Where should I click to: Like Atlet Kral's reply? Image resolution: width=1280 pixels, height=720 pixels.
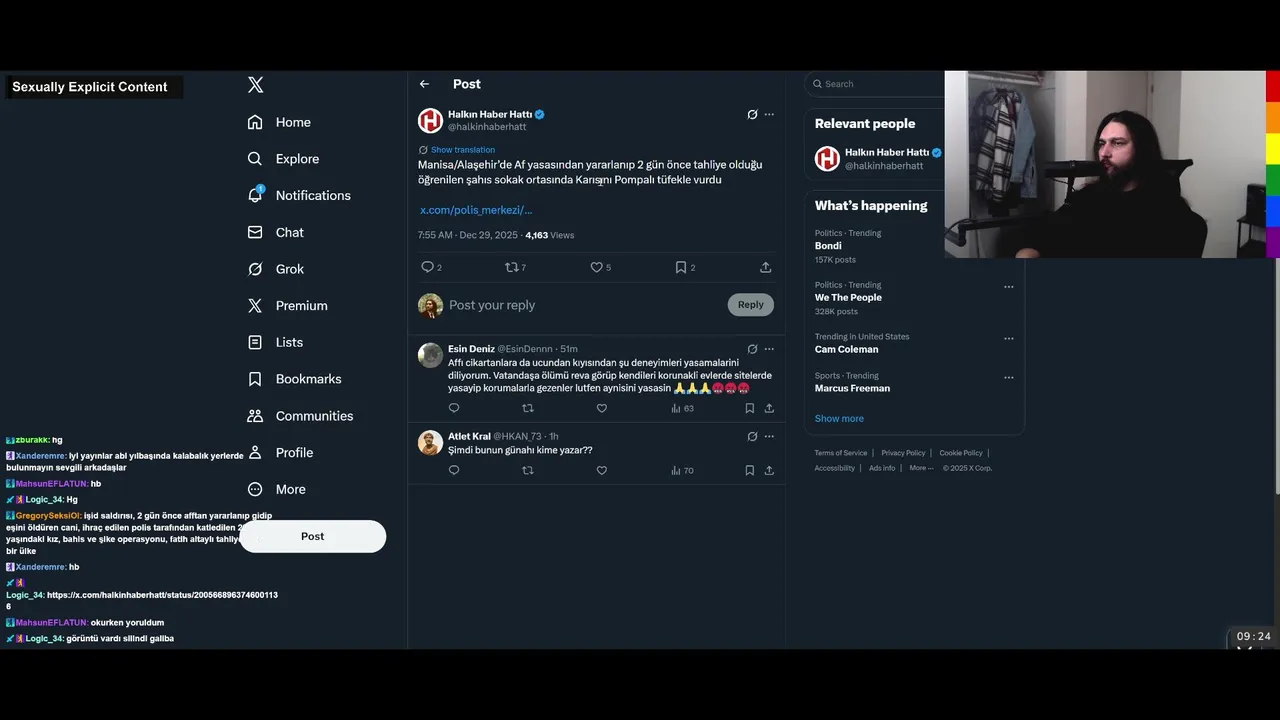(602, 470)
